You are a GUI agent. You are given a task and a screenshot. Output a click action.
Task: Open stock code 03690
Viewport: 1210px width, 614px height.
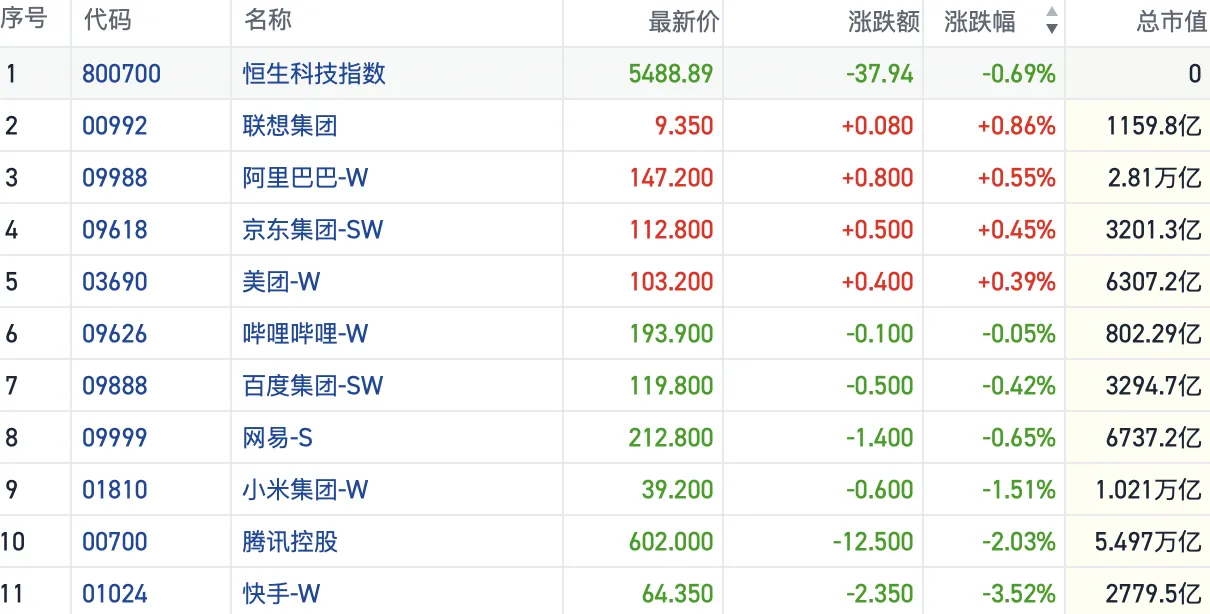pos(115,282)
